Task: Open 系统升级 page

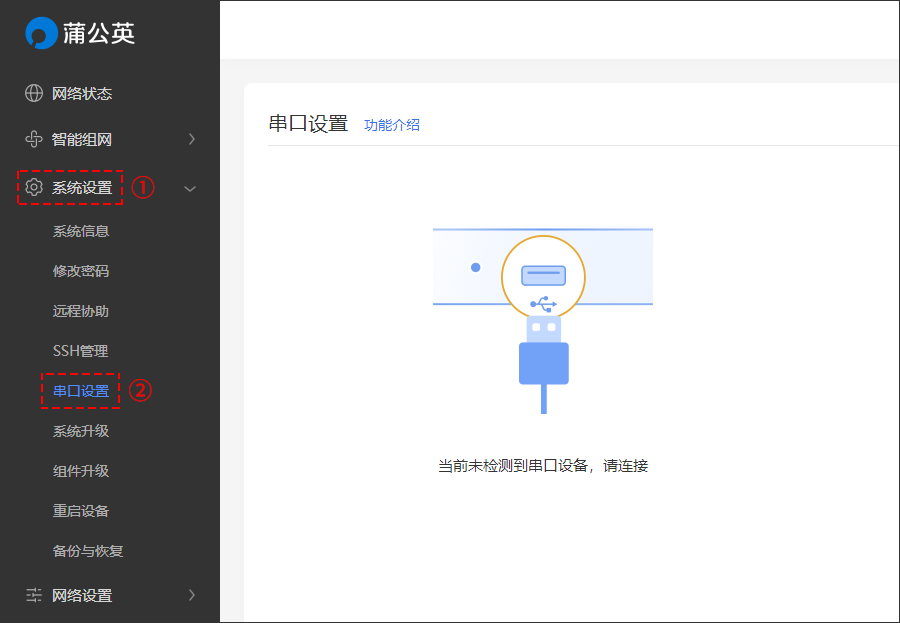Action: (x=81, y=431)
